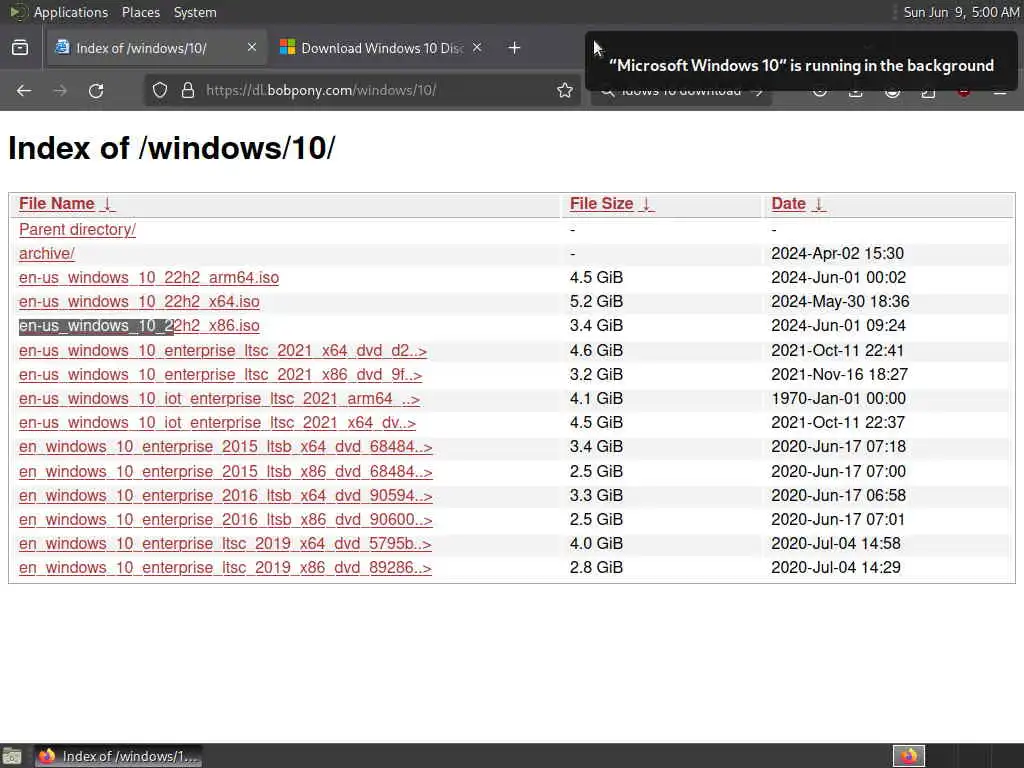This screenshot has height=768, width=1024.
Task: Open the System menu
Action: [195, 12]
